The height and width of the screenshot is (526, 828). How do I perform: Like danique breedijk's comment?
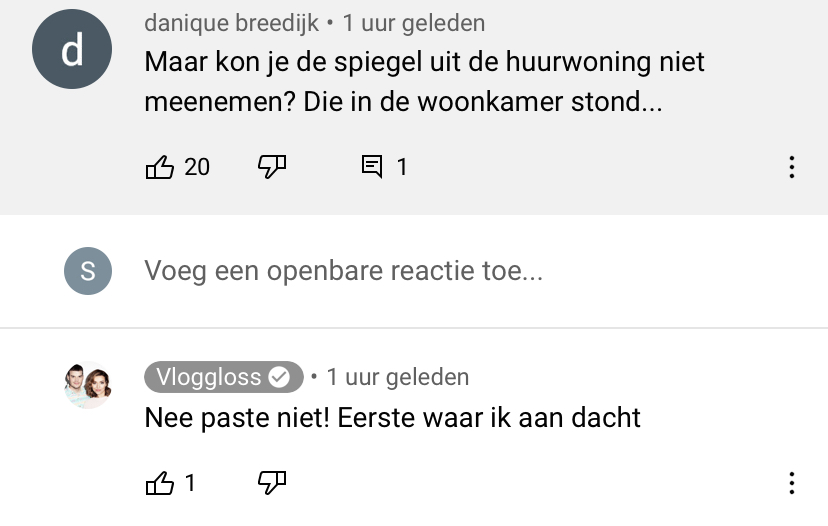(160, 167)
